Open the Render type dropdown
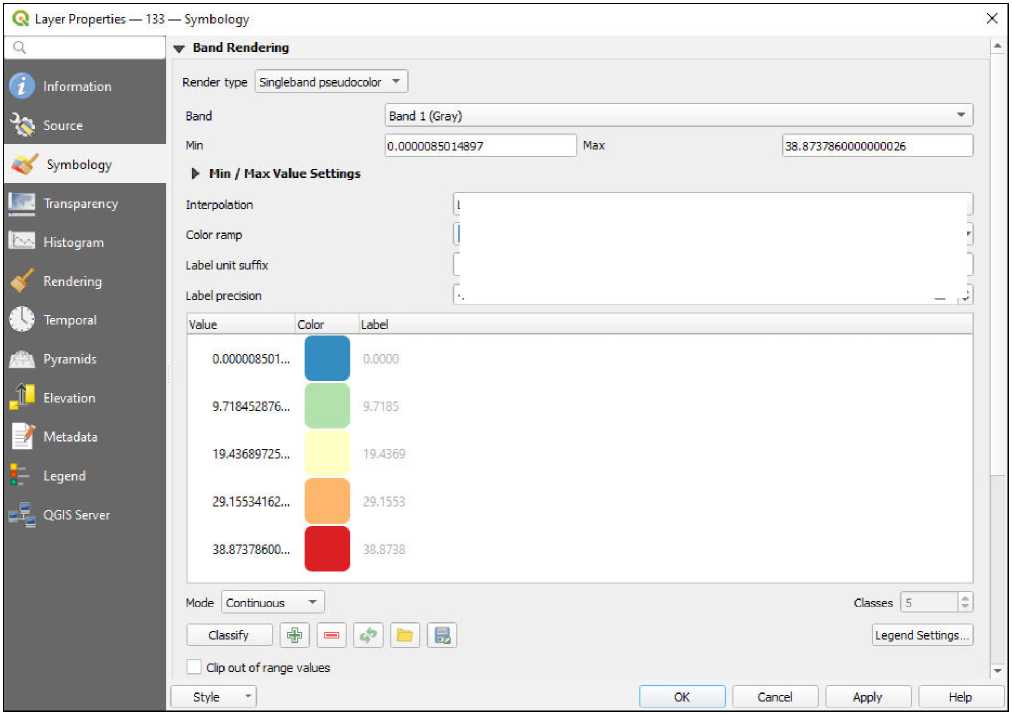This screenshot has height=715, width=1012. click(331, 82)
